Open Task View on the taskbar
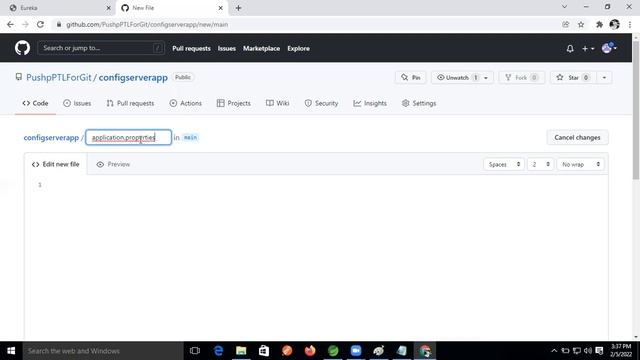This screenshot has height=360, width=640. tap(195, 351)
